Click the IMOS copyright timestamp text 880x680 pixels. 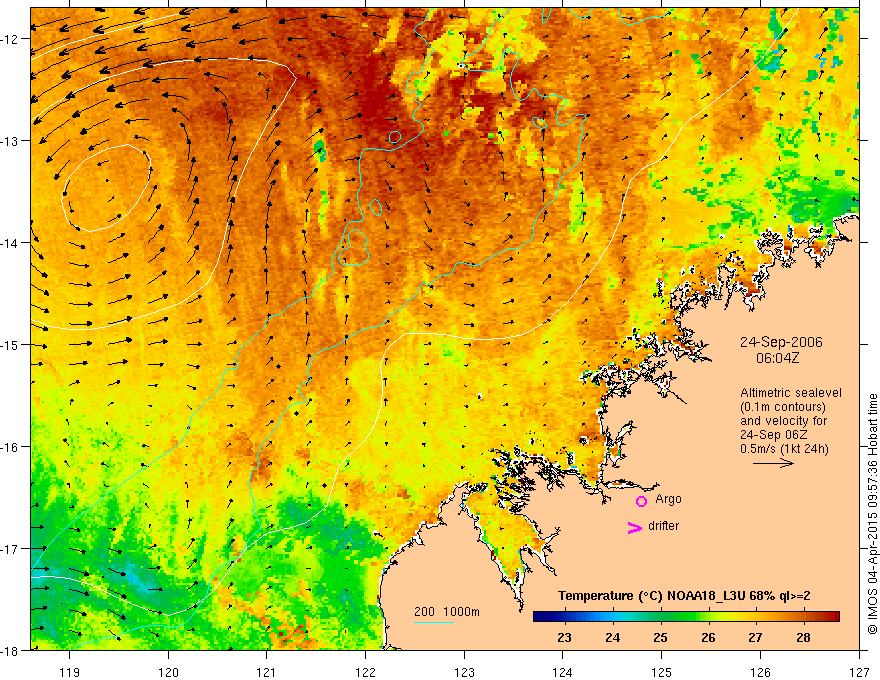click(872, 513)
